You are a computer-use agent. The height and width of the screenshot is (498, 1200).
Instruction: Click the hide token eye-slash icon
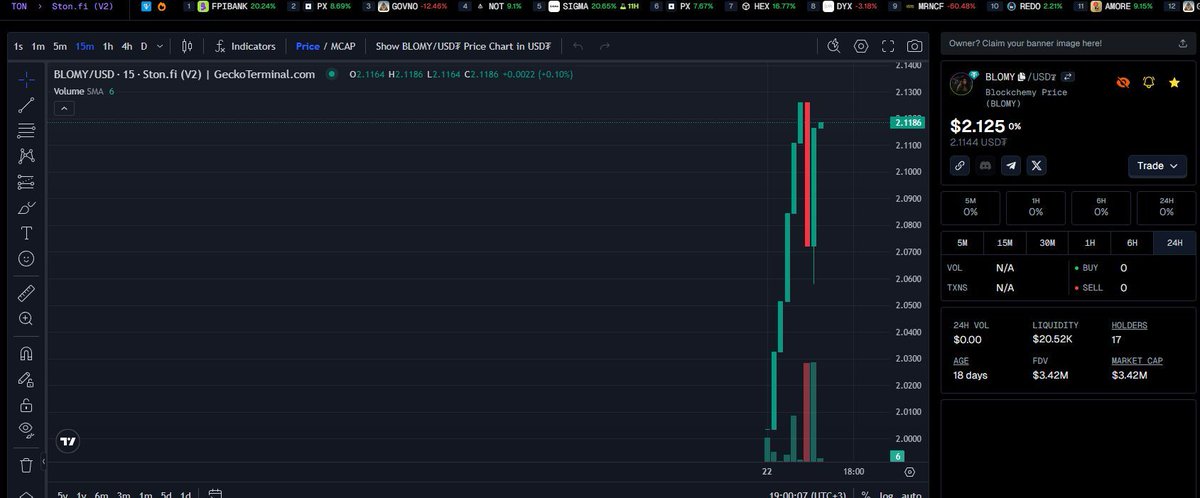[1123, 82]
